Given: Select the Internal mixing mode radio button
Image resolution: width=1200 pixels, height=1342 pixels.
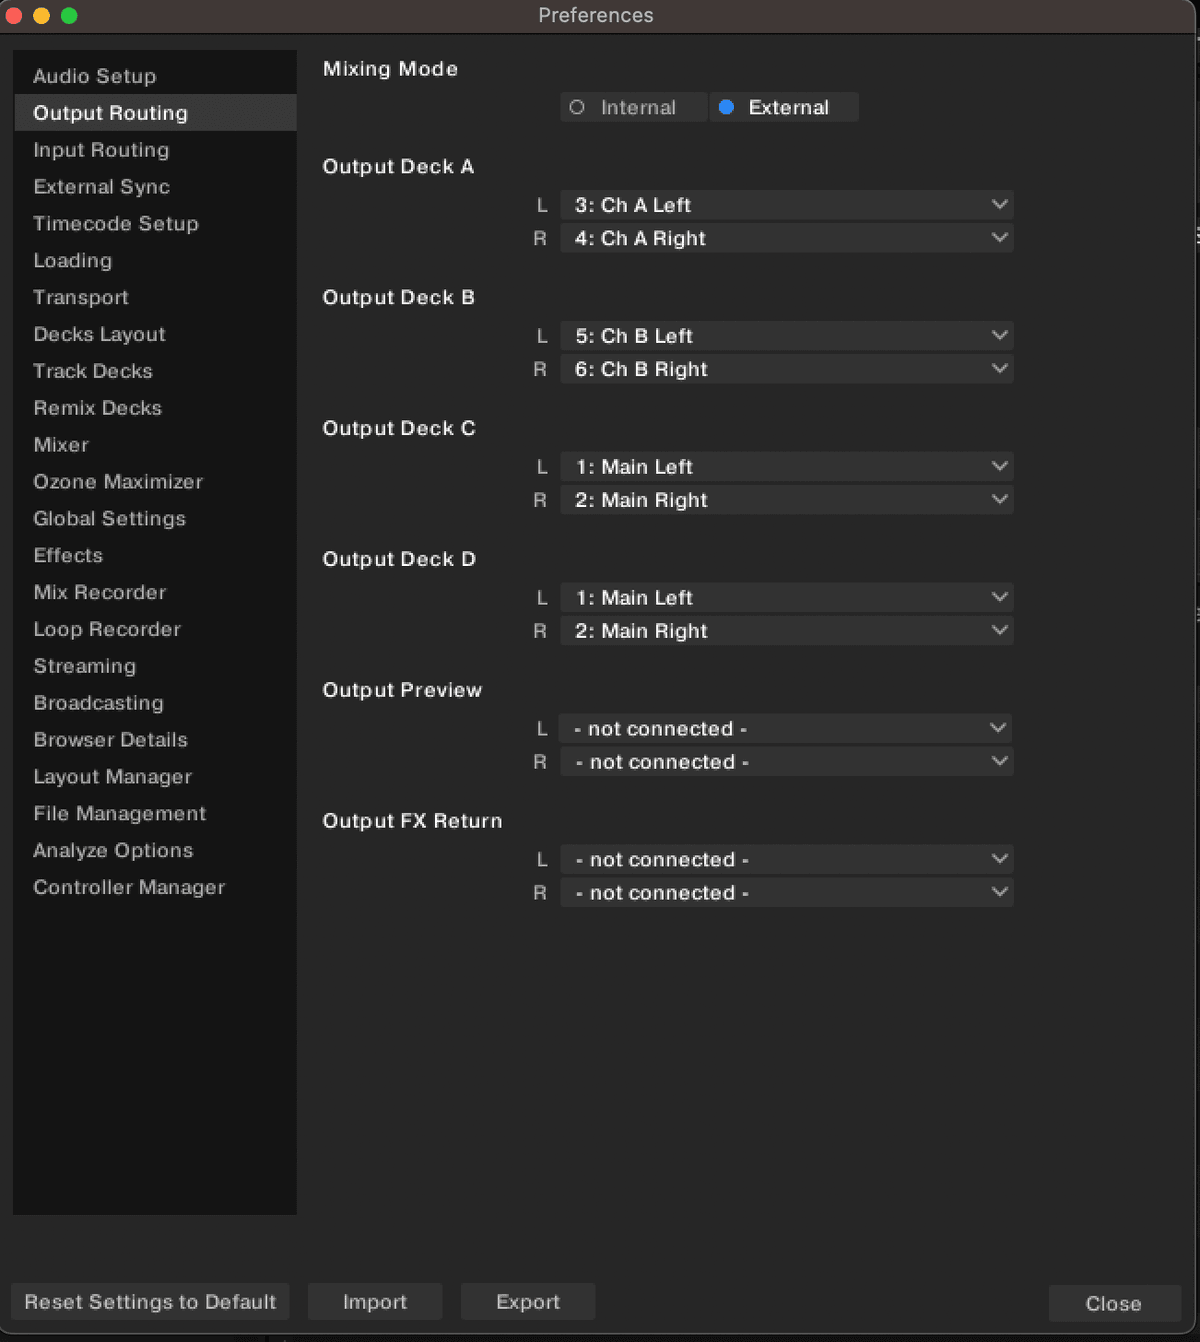Looking at the screenshot, I should click(x=577, y=108).
